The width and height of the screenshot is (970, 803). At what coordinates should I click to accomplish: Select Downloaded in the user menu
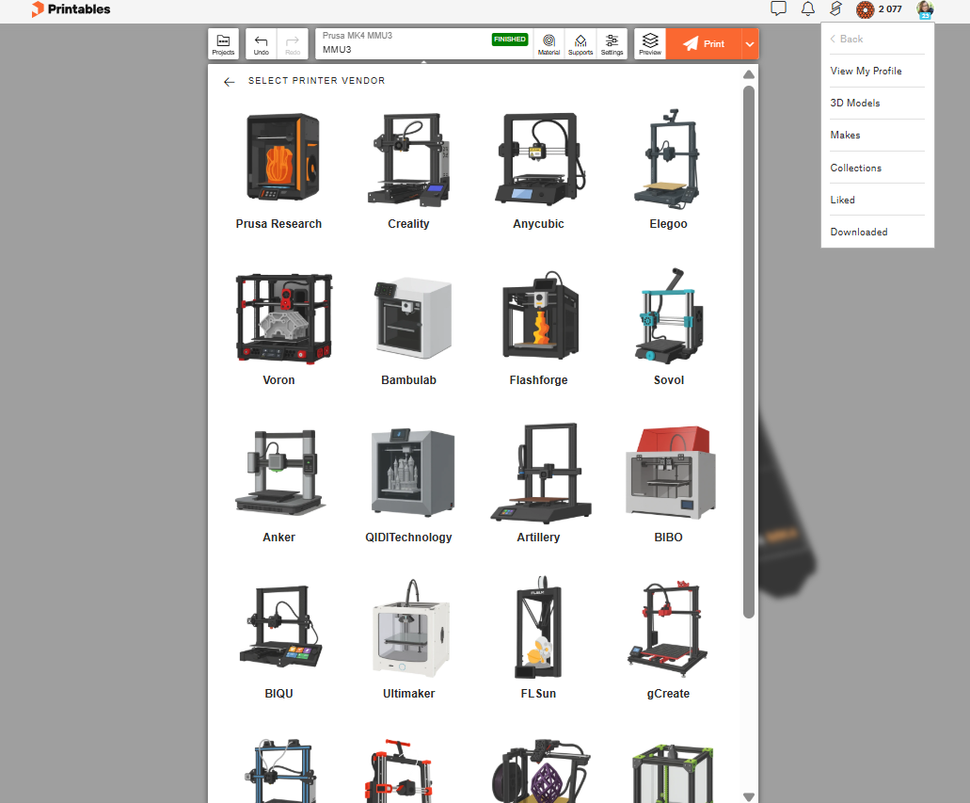(x=858, y=231)
